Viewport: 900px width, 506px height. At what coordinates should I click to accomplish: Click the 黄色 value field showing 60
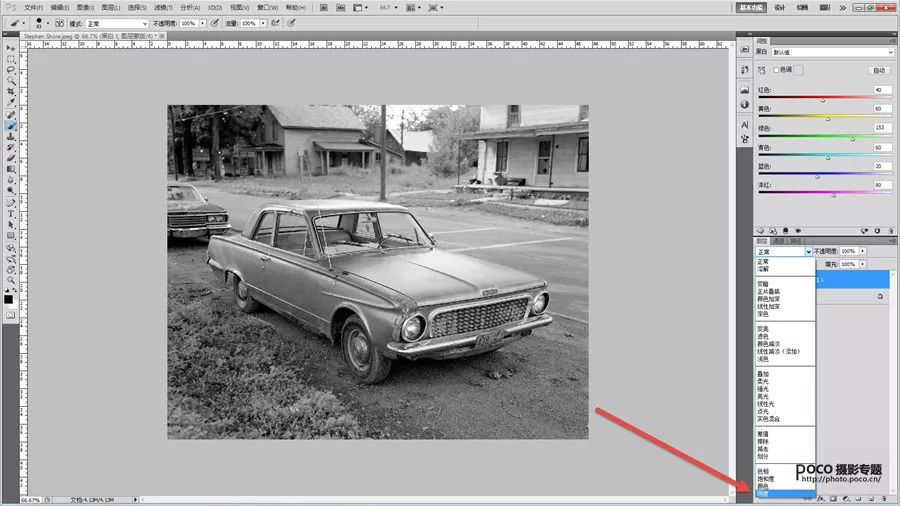(882, 108)
